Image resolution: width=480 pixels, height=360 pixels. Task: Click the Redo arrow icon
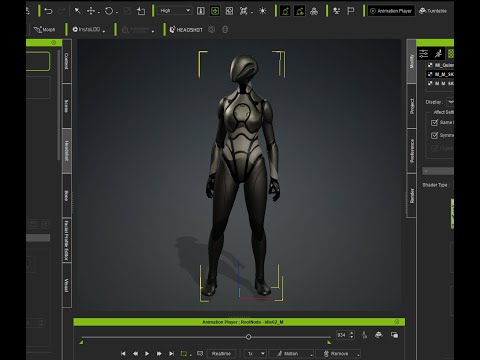tap(62, 11)
